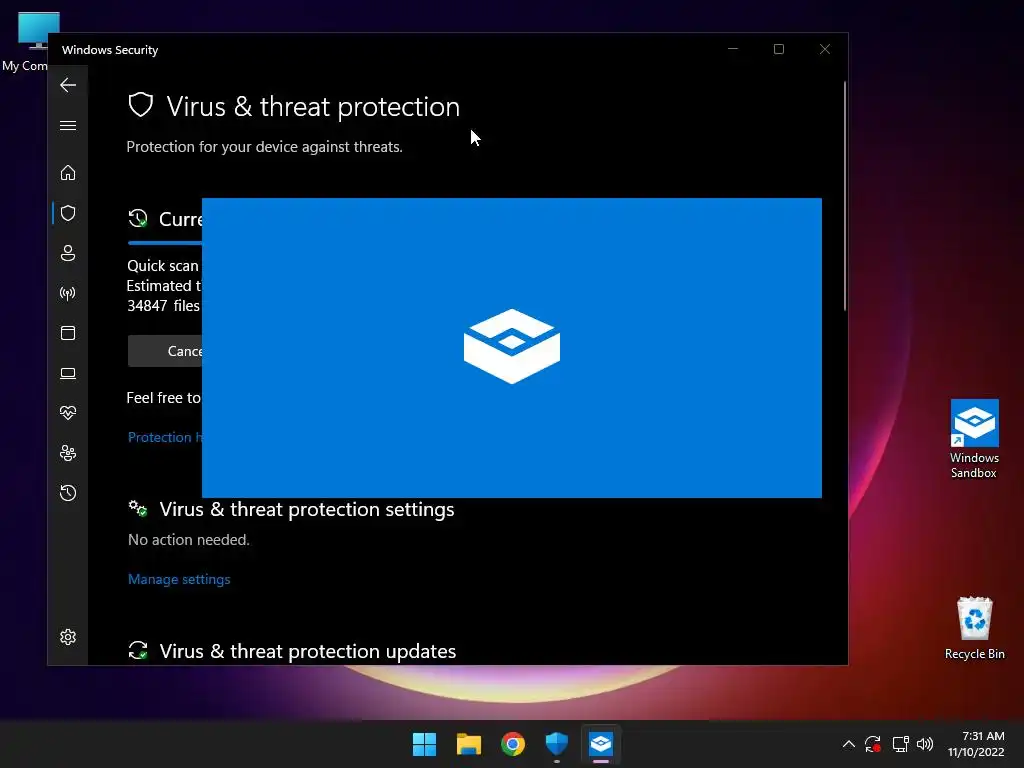The height and width of the screenshot is (768, 1024).
Task: Click the Virus & threat protection updates heading
Action: click(308, 651)
